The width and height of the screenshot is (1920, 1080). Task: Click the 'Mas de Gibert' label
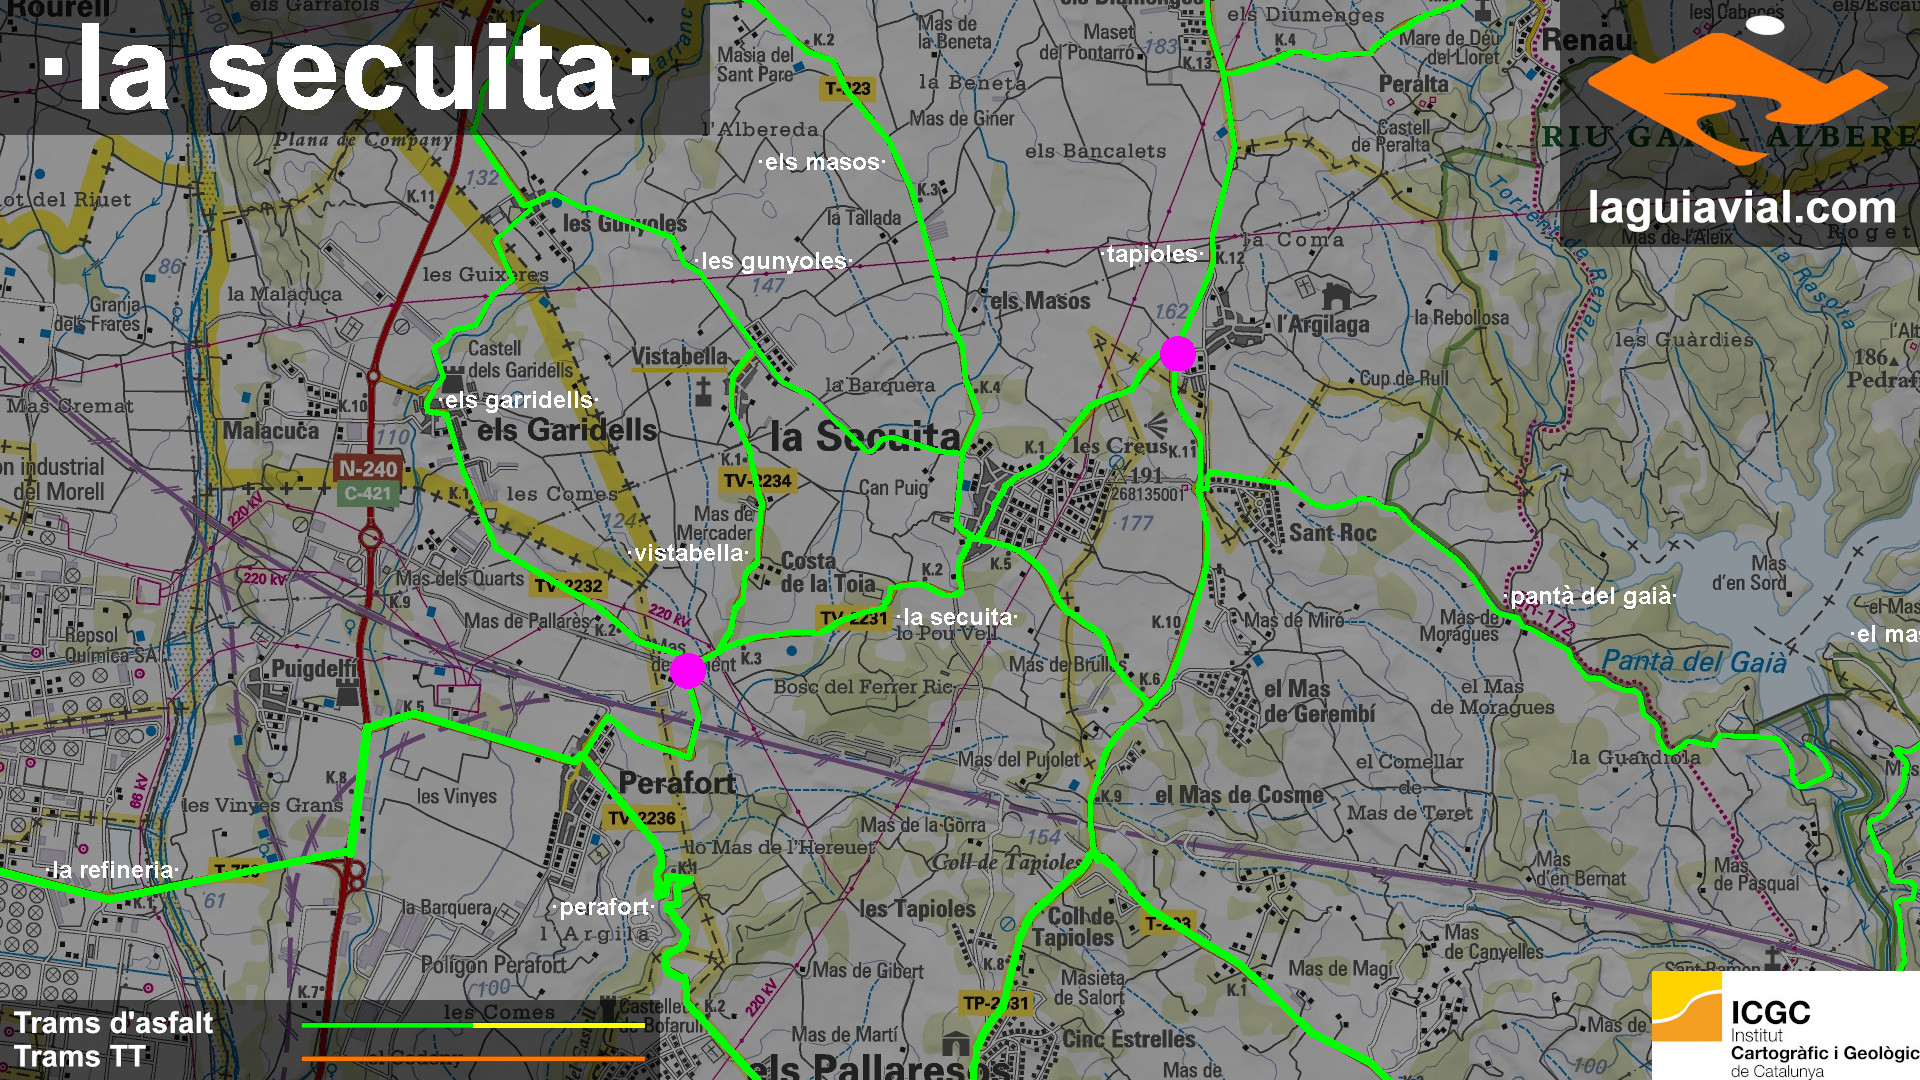tap(867, 970)
